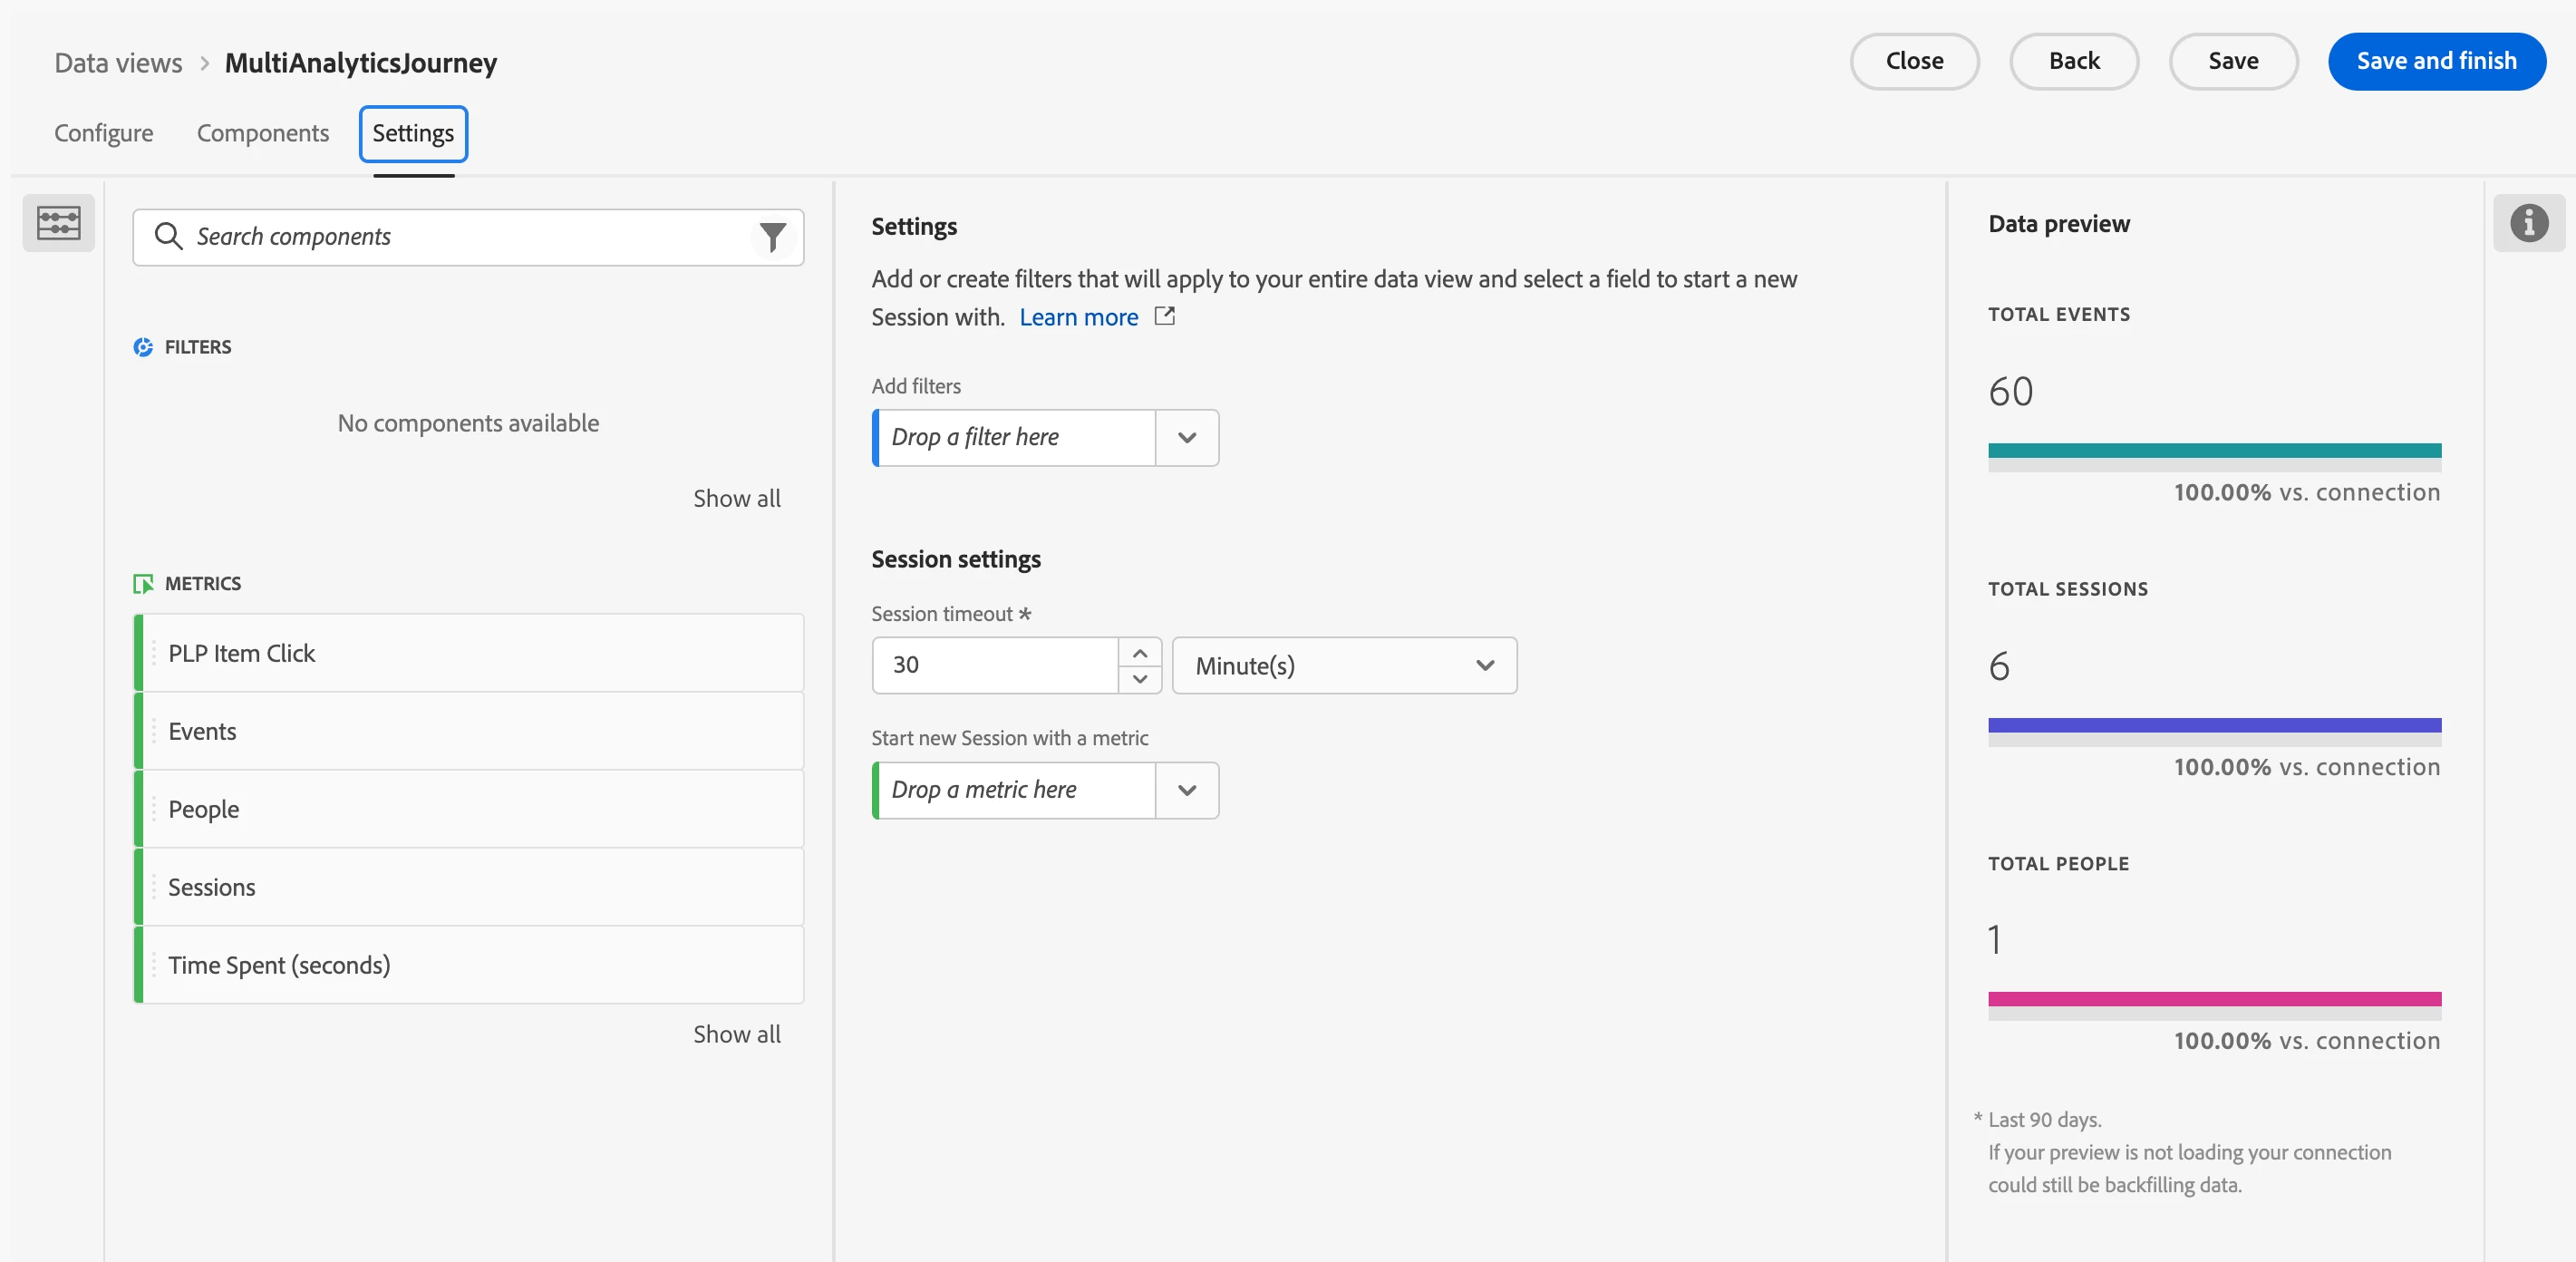Click the filter funnel icon in search
This screenshot has height=1262, width=2576.
[772, 237]
